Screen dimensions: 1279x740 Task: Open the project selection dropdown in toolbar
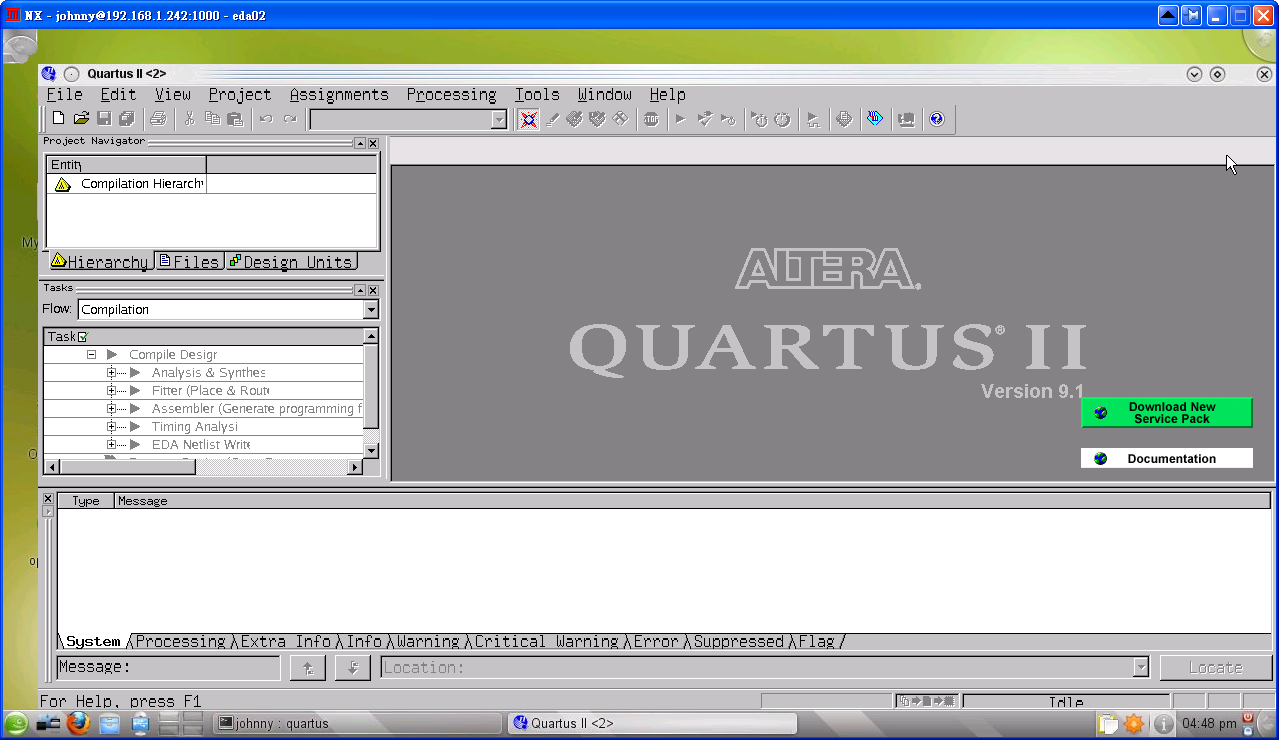tap(499, 120)
